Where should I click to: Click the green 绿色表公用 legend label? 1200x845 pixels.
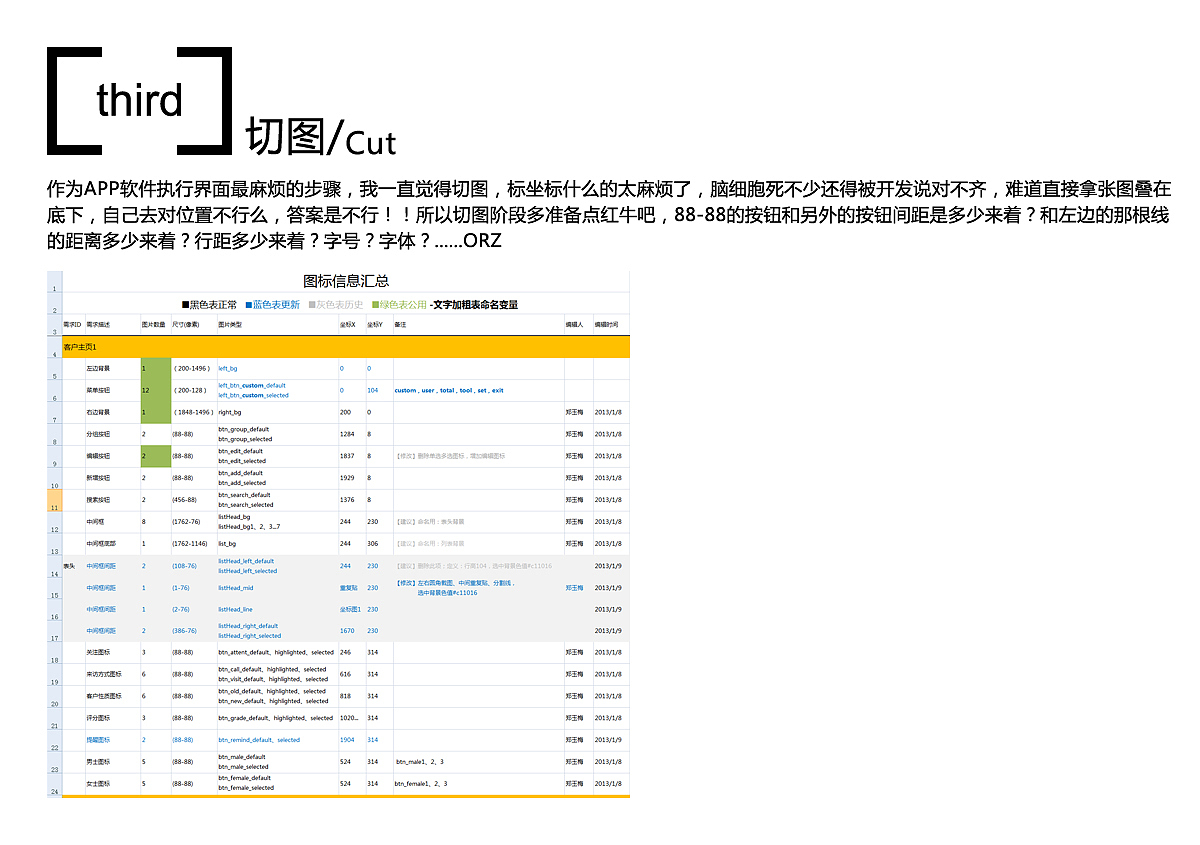(403, 305)
